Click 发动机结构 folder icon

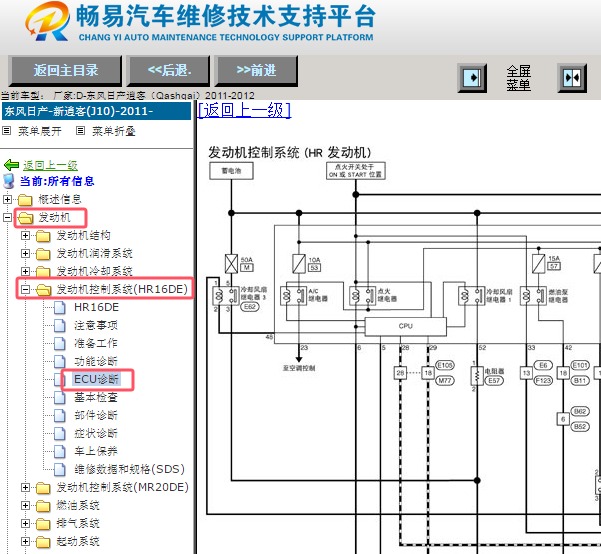(x=43, y=236)
